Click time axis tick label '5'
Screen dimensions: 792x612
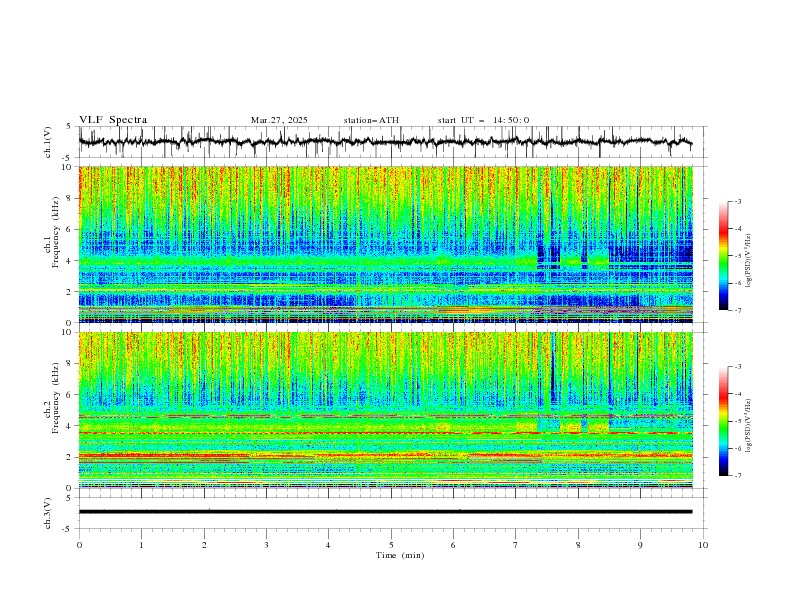click(391, 545)
